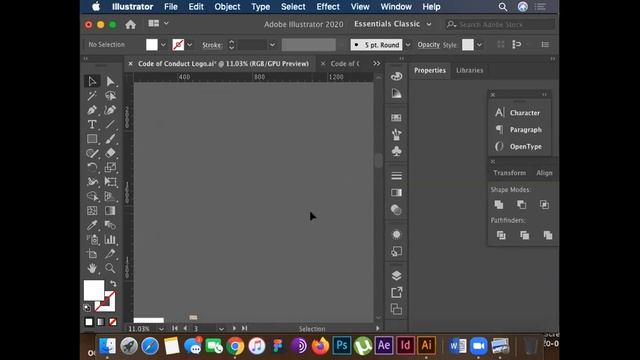This screenshot has height=360, width=640.
Task: Select the Pen tool
Action: click(x=92, y=110)
